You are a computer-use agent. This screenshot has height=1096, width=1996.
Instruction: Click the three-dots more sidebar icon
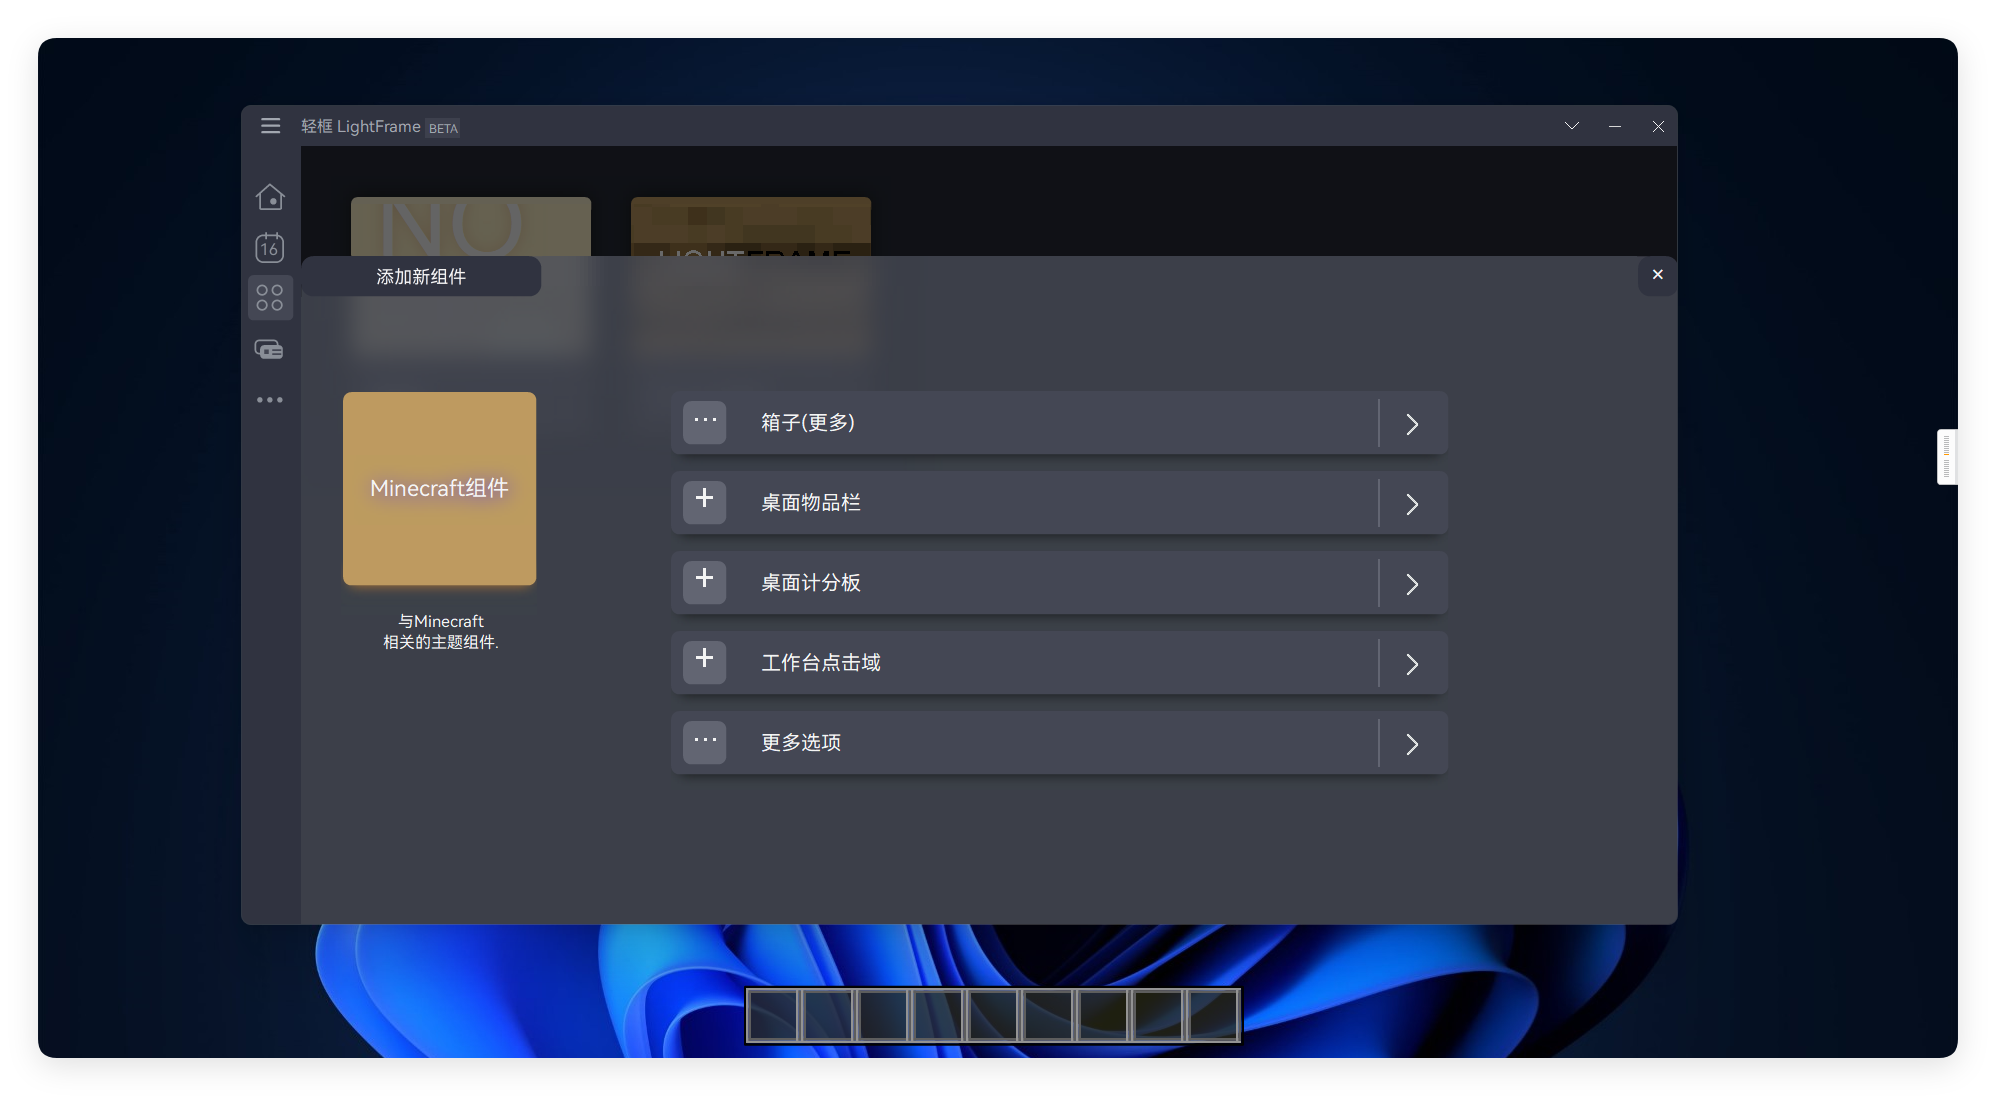coord(270,400)
